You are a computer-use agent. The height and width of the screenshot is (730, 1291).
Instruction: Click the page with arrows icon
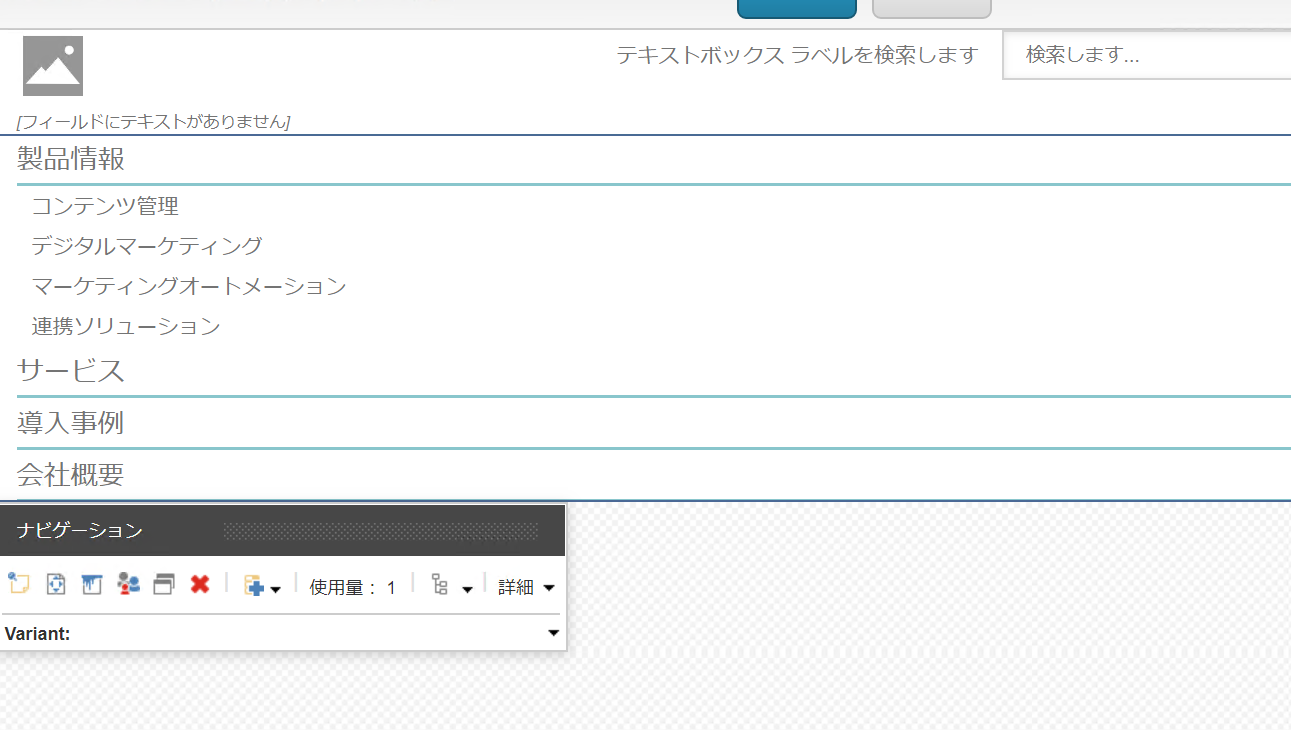pos(56,585)
